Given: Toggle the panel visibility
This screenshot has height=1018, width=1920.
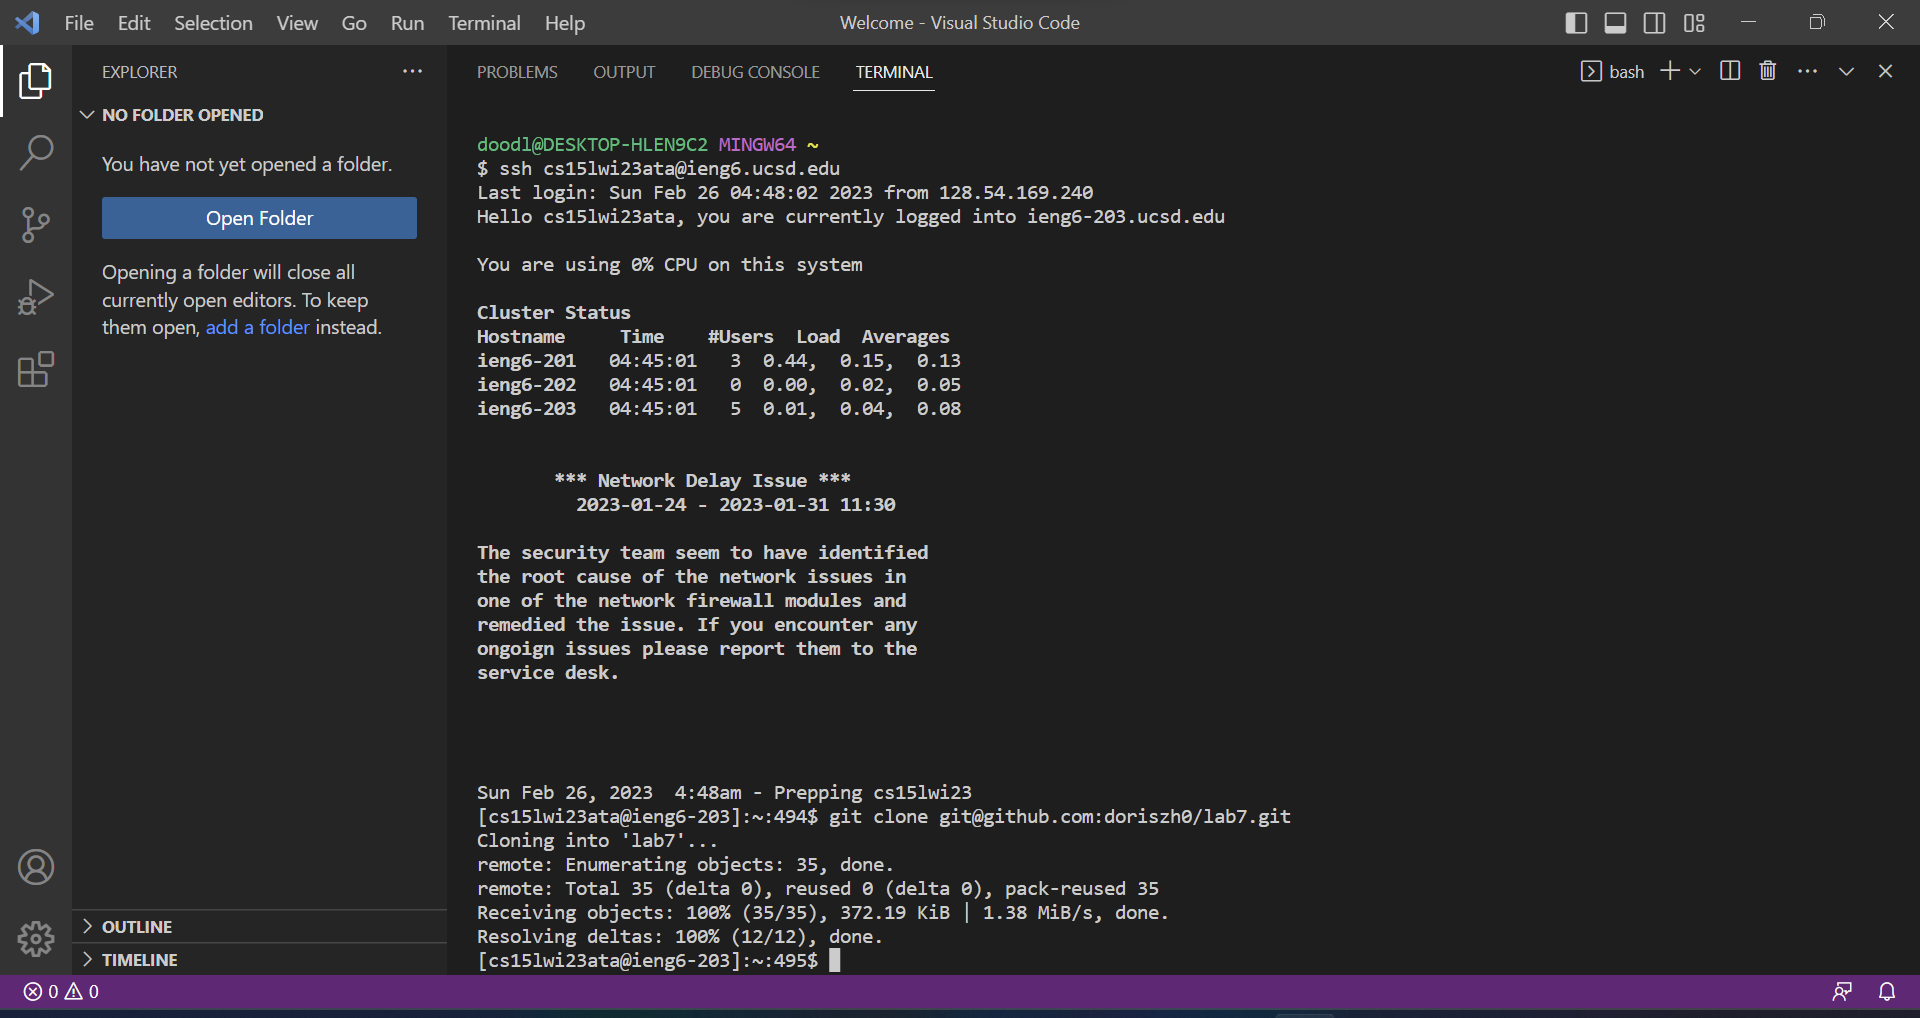Looking at the screenshot, I should [1615, 22].
